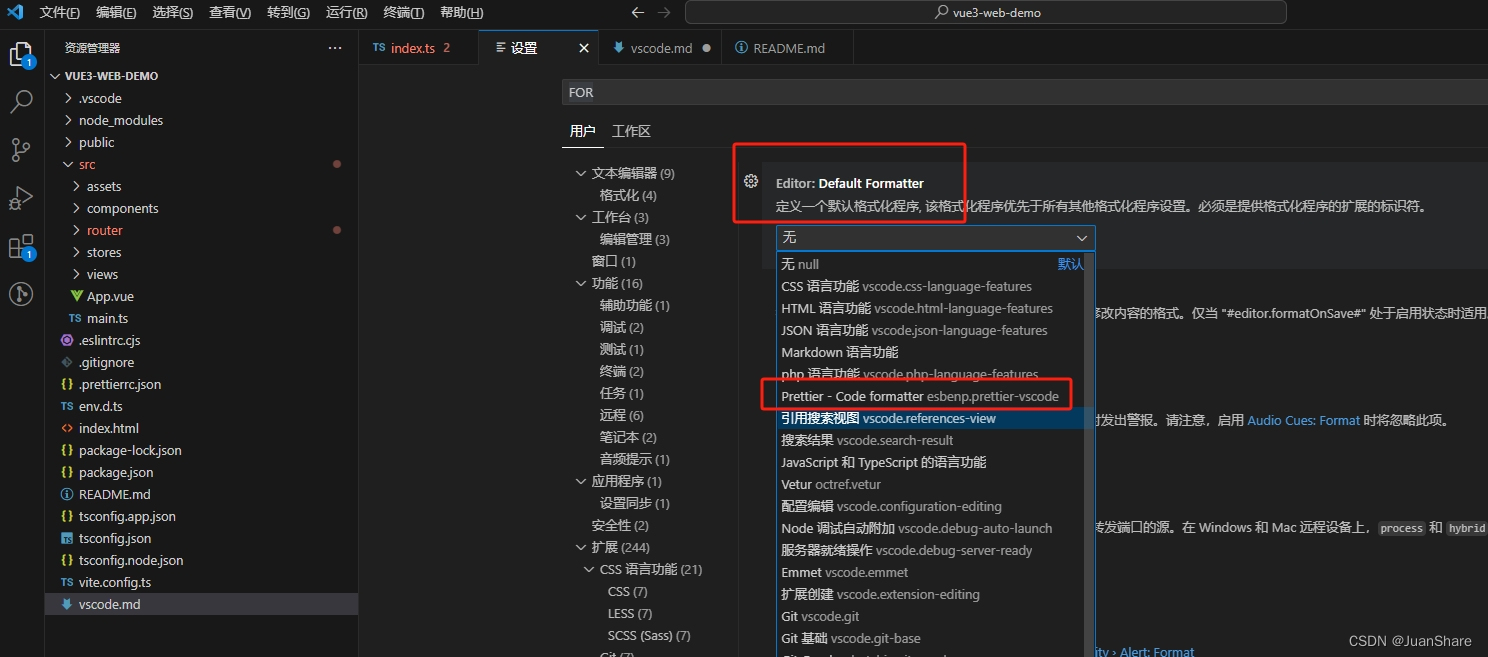
Task: Select 用户 settings tab
Action: click(x=582, y=131)
